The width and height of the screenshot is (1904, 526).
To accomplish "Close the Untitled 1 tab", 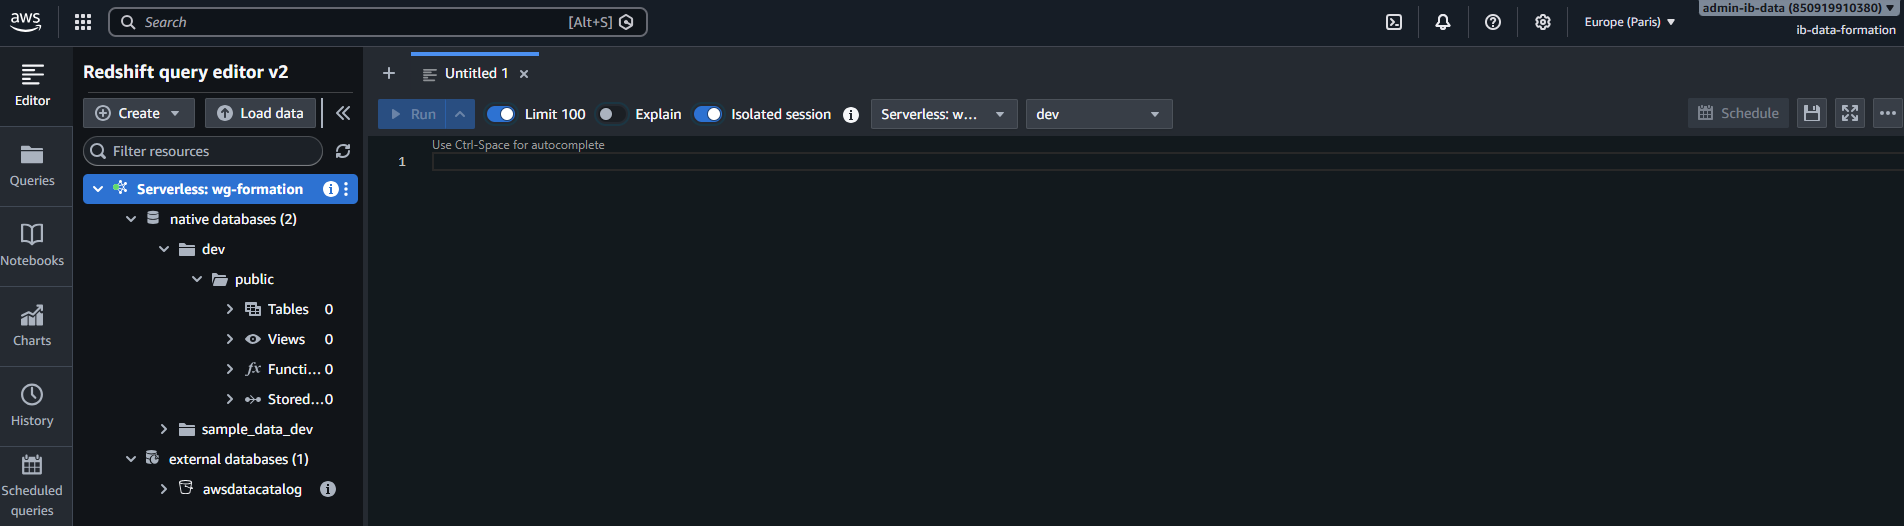I will 524,74.
